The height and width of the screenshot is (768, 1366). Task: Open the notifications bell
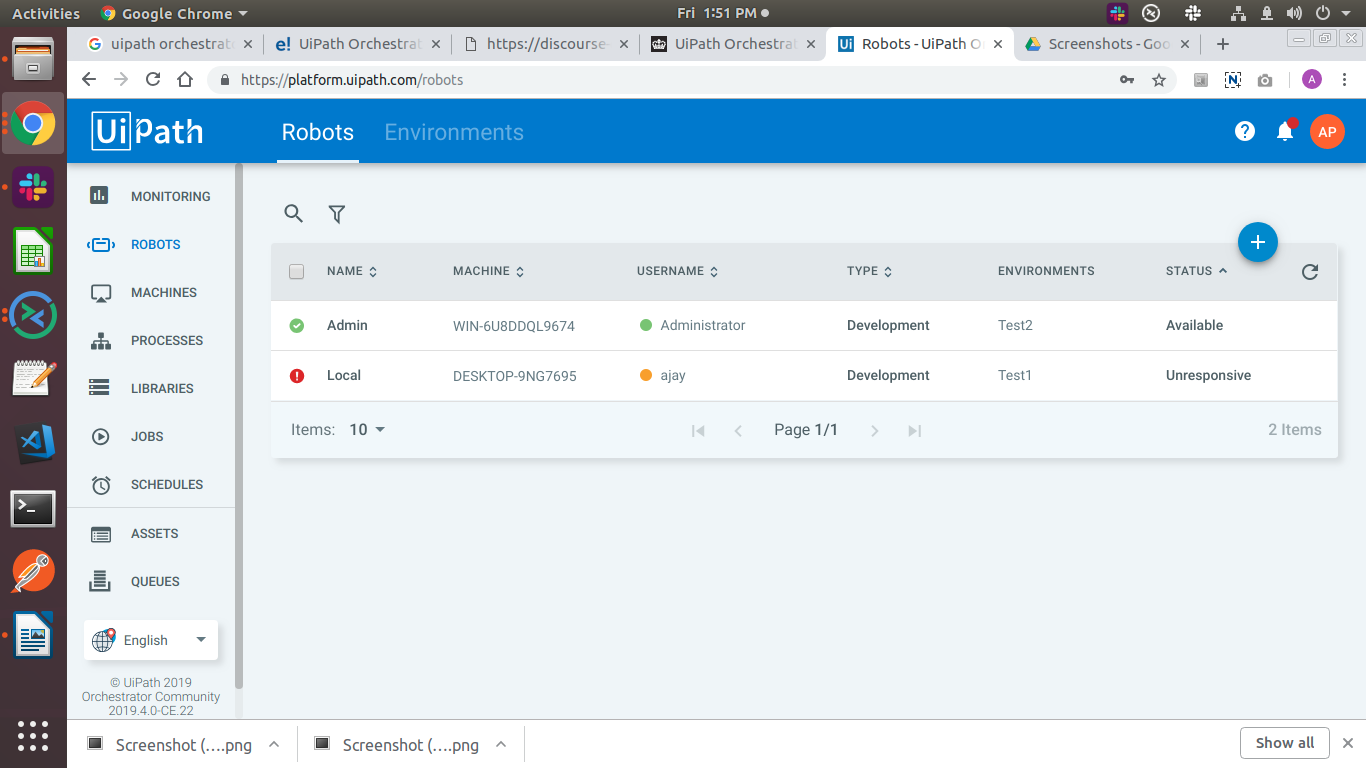pyautogui.click(x=1286, y=130)
